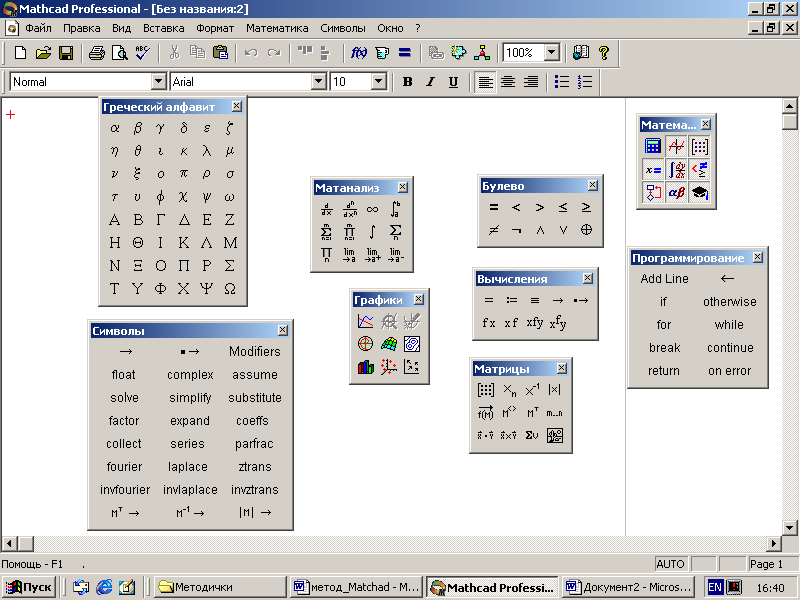
Task: Insert matrix icon in Матрицы palette
Action: coord(486,390)
